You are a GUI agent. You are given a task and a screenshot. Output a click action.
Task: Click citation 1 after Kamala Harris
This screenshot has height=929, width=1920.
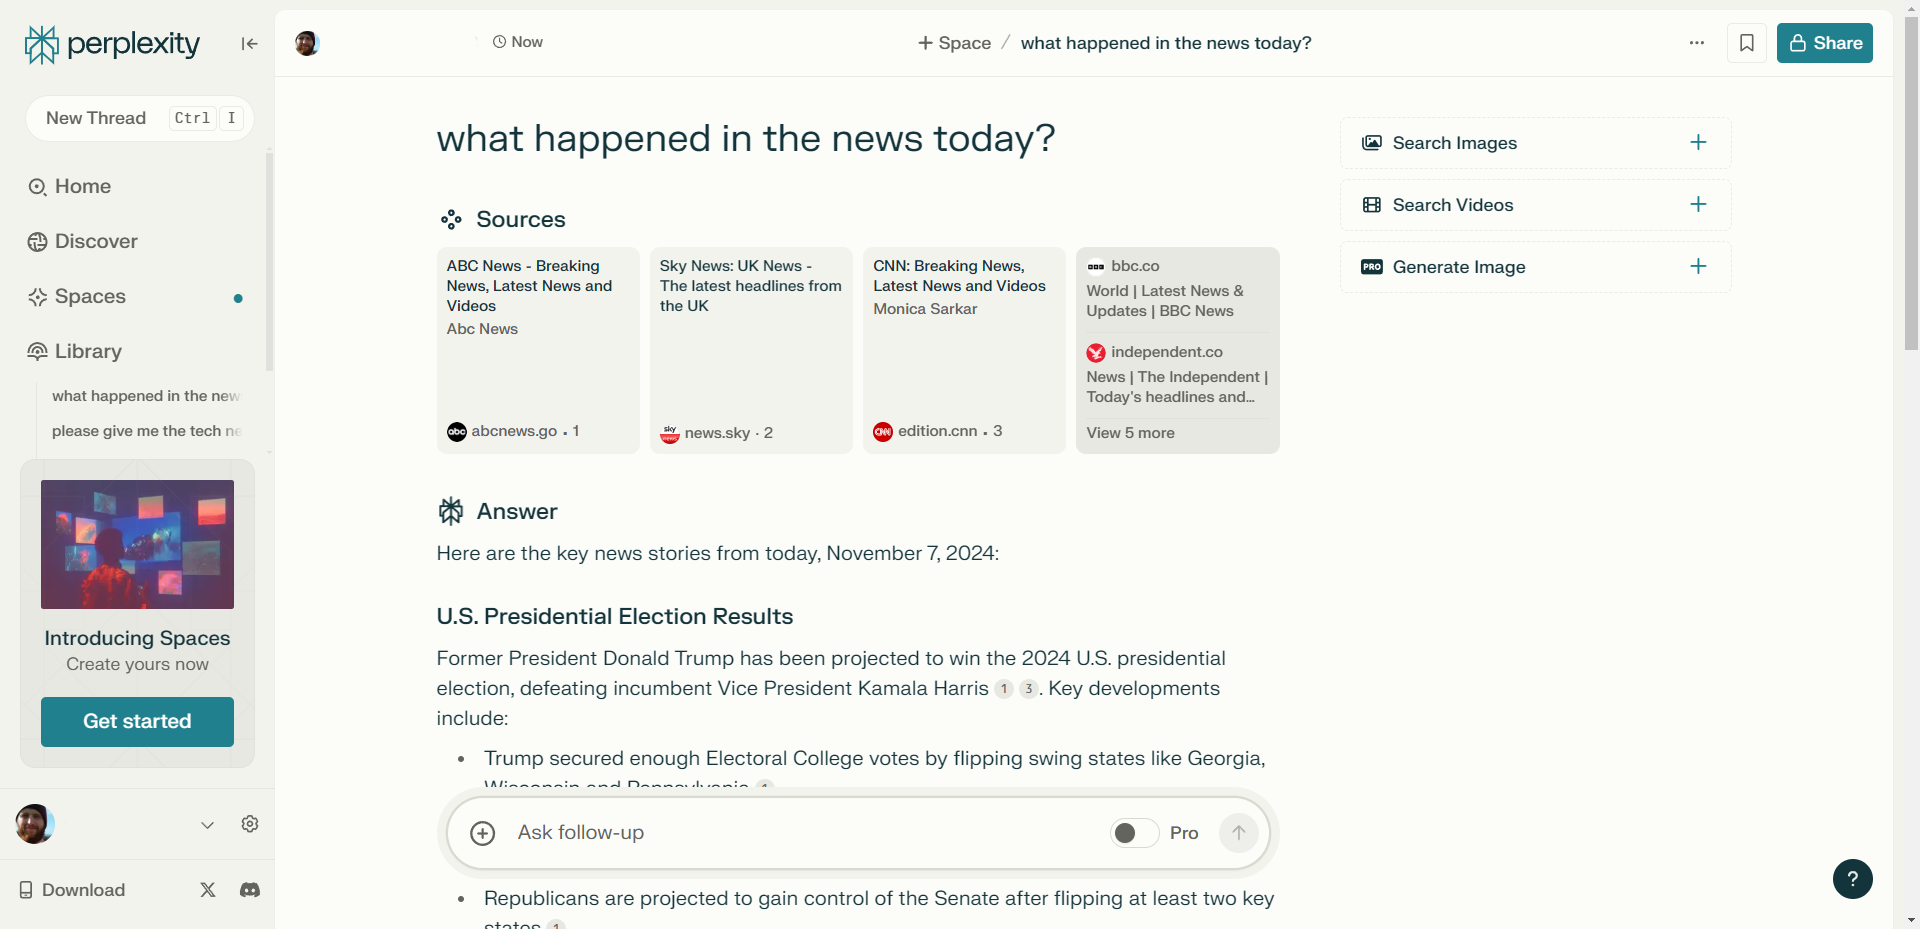(1004, 689)
